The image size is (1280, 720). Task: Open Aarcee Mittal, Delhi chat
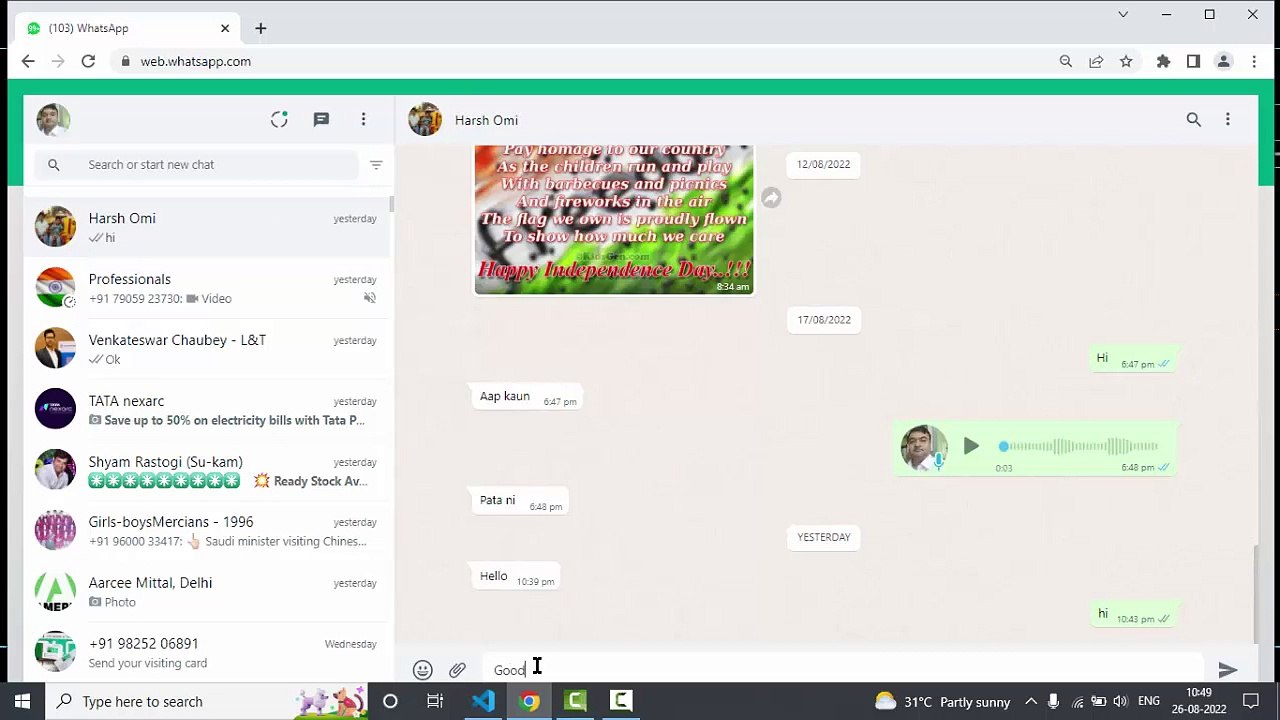(x=207, y=592)
